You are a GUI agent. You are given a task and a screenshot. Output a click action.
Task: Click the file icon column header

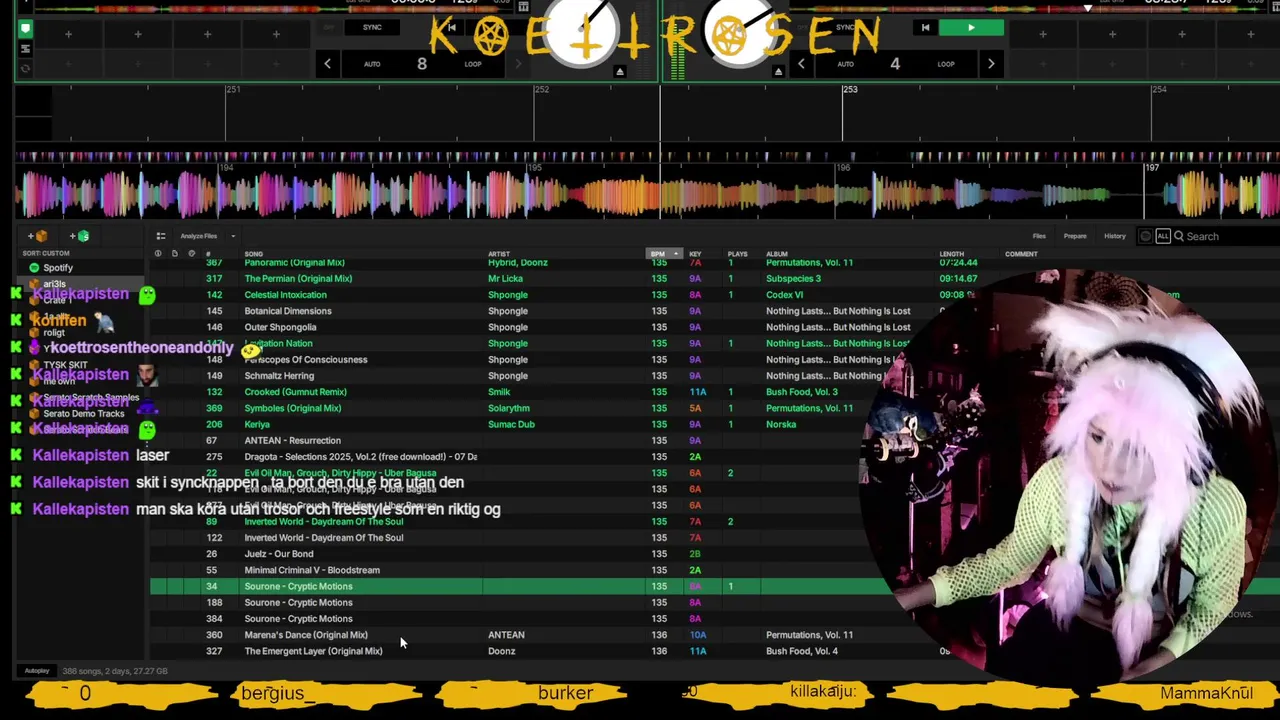pyautogui.click(x=174, y=254)
